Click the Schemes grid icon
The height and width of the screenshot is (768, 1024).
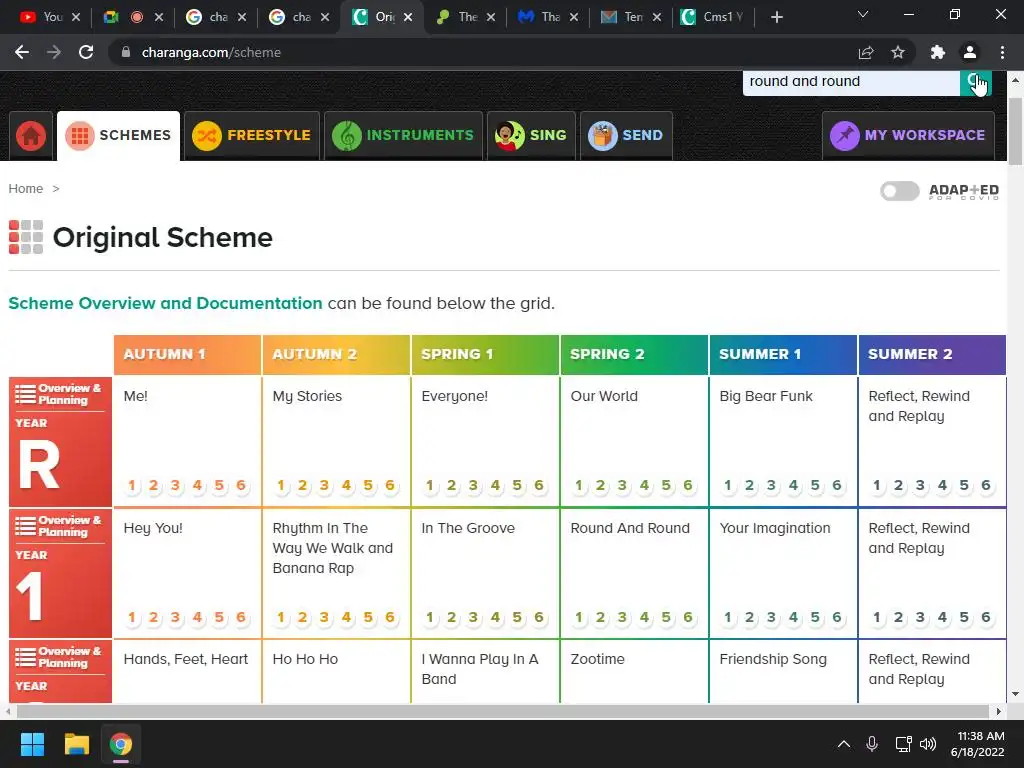[x=80, y=135]
